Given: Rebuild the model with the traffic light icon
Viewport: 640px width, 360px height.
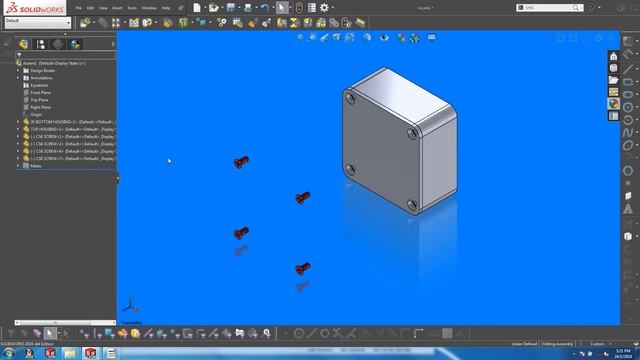Looking at the screenshot, I should tap(299, 7).
